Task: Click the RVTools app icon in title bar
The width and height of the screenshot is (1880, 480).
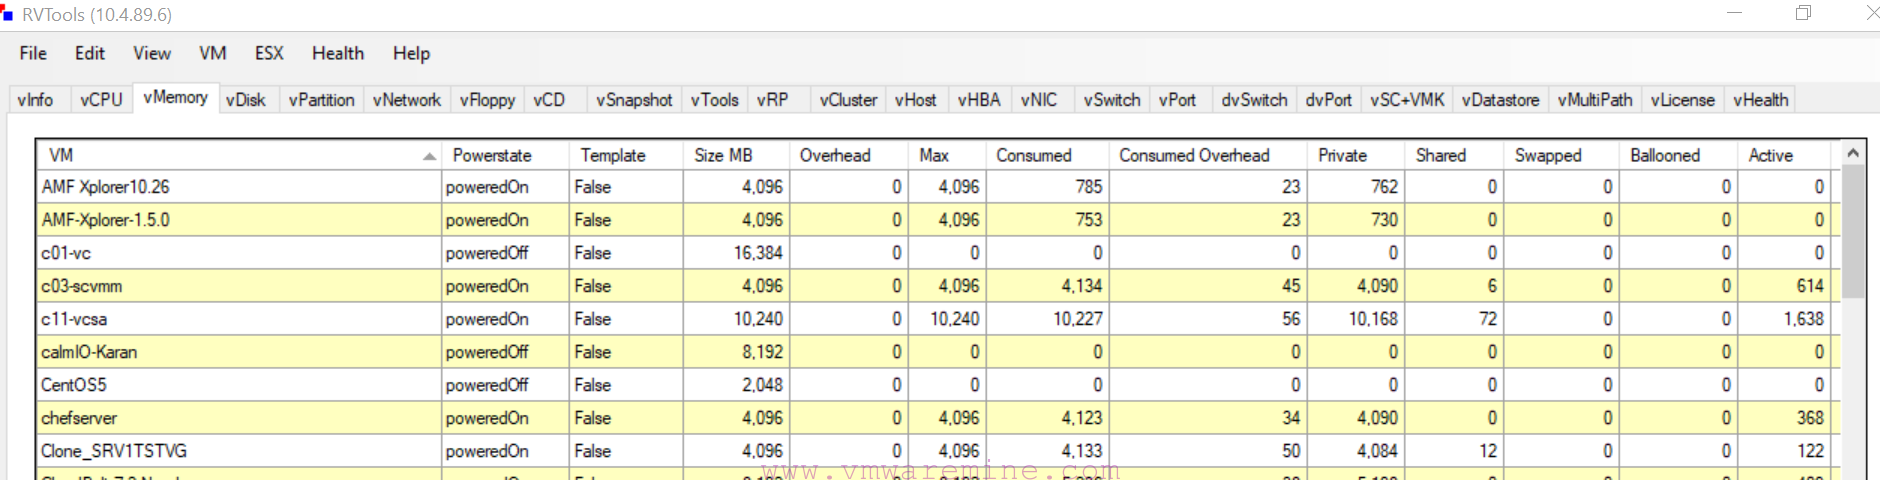Action: click(7, 15)
